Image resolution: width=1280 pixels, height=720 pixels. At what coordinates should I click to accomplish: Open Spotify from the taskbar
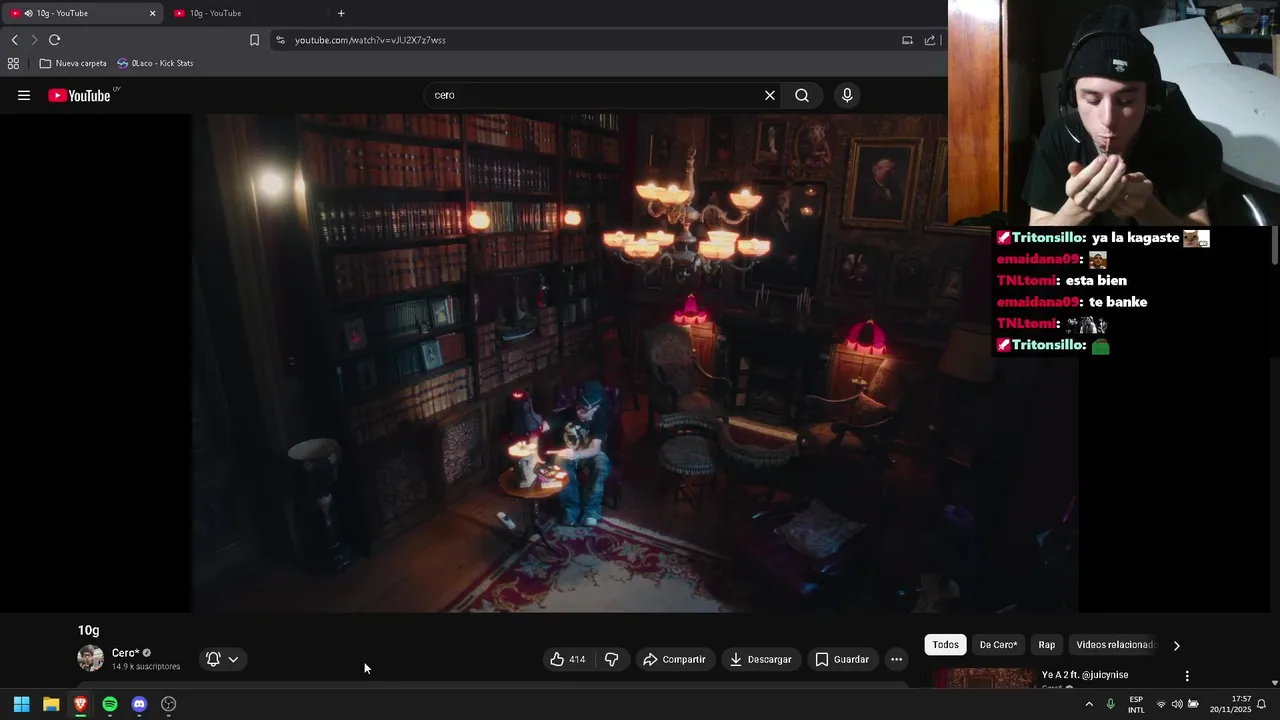point(110,704)
